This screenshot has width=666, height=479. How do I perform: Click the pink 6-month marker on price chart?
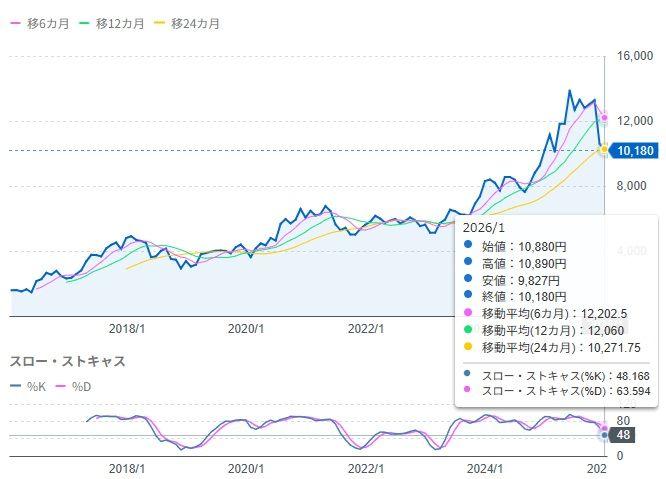pyautogui.click(x=604, y=118)
